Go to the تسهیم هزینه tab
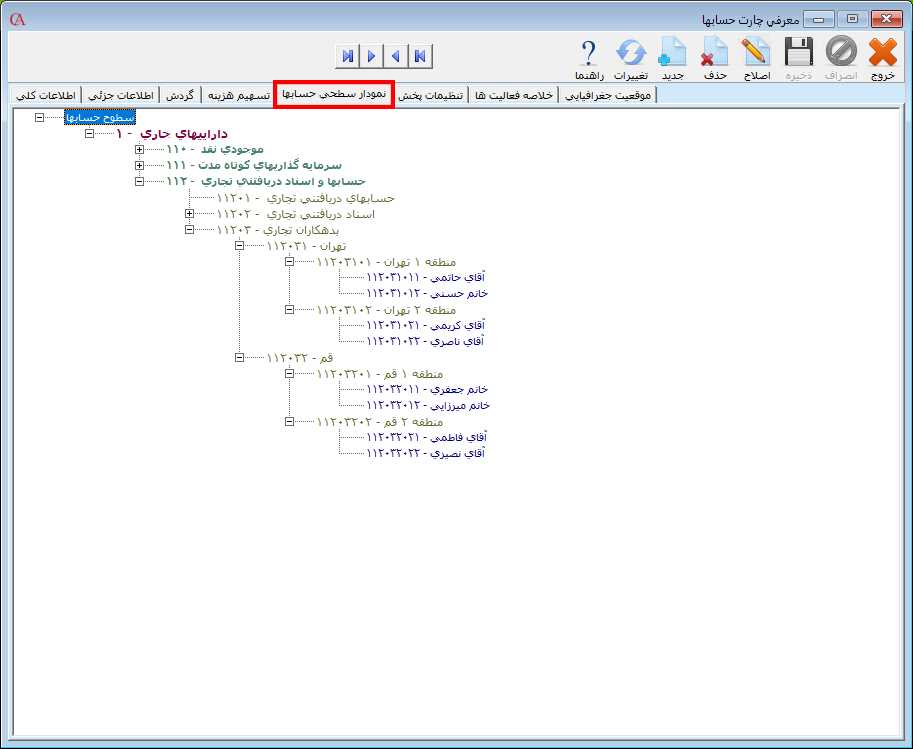 (239, 95)
